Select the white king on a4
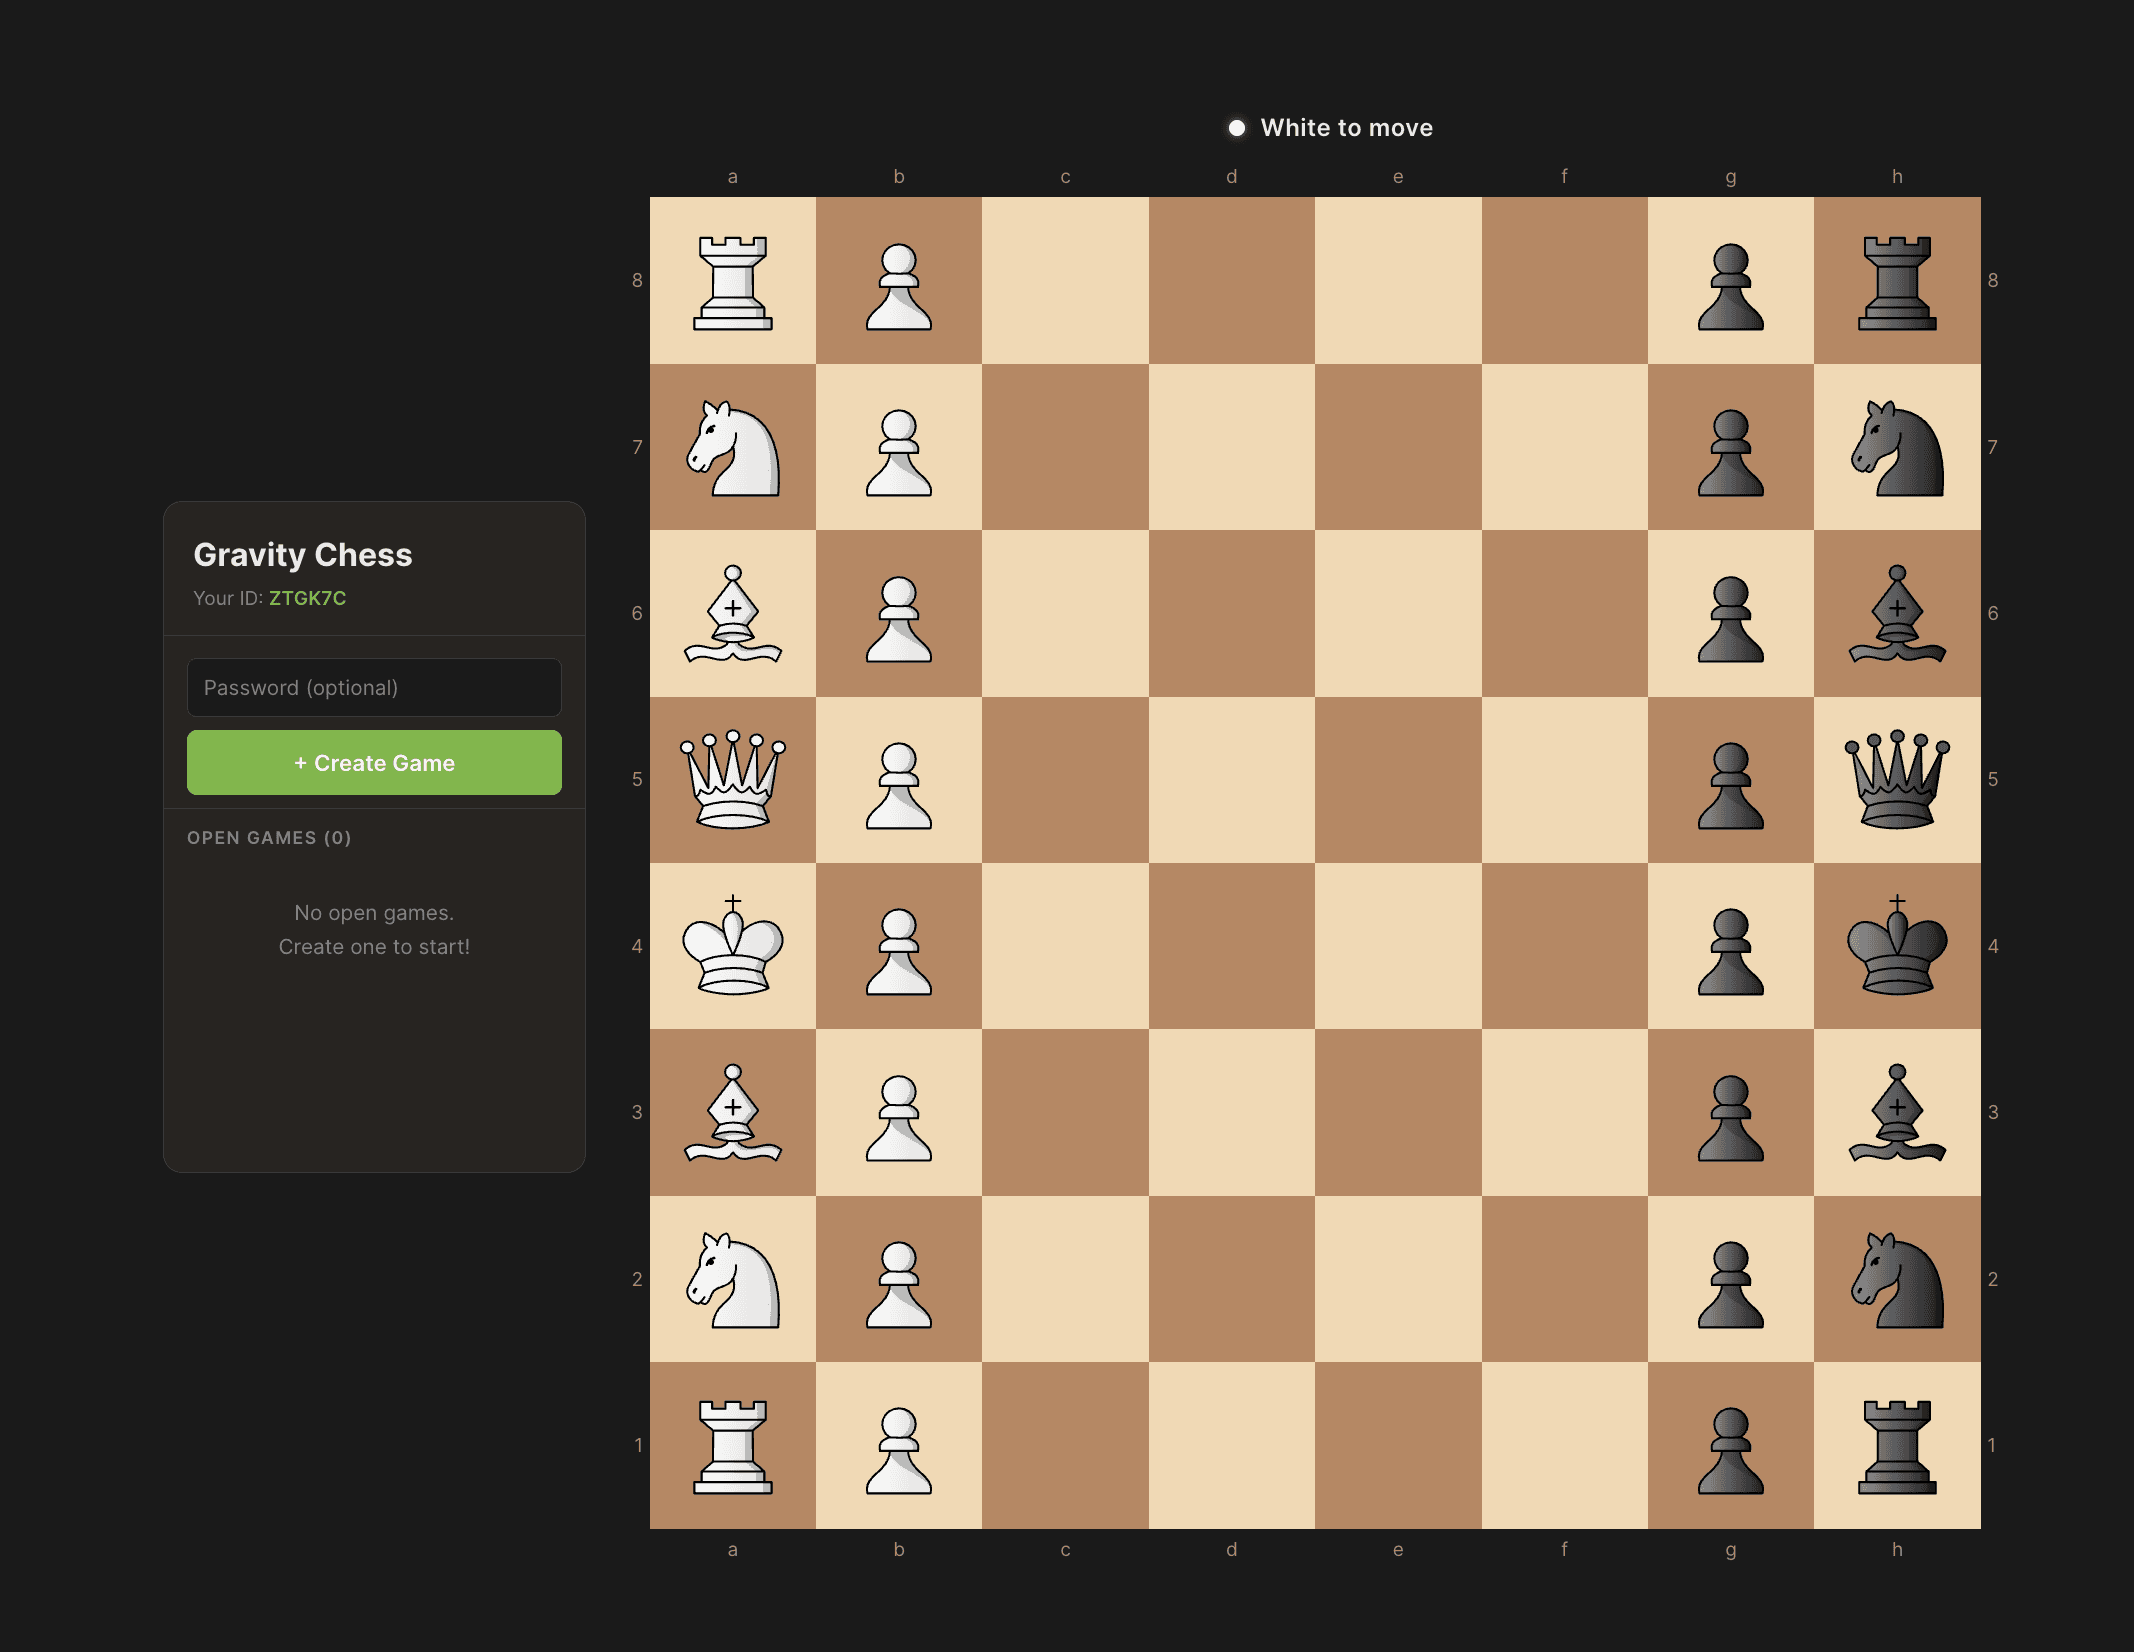This screenshot has height=1652, width=2134. 733,946
